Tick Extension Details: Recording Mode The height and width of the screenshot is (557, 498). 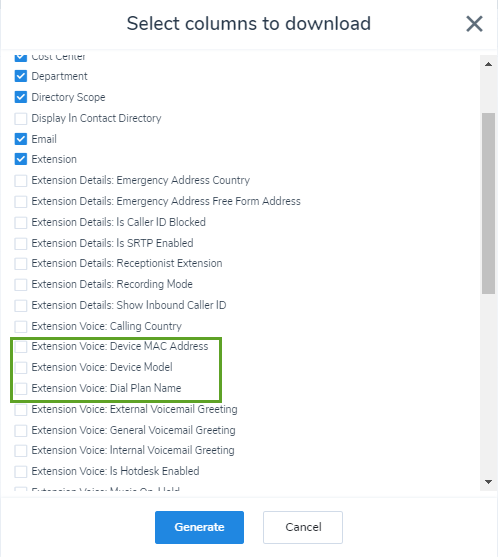click(21, 284)
